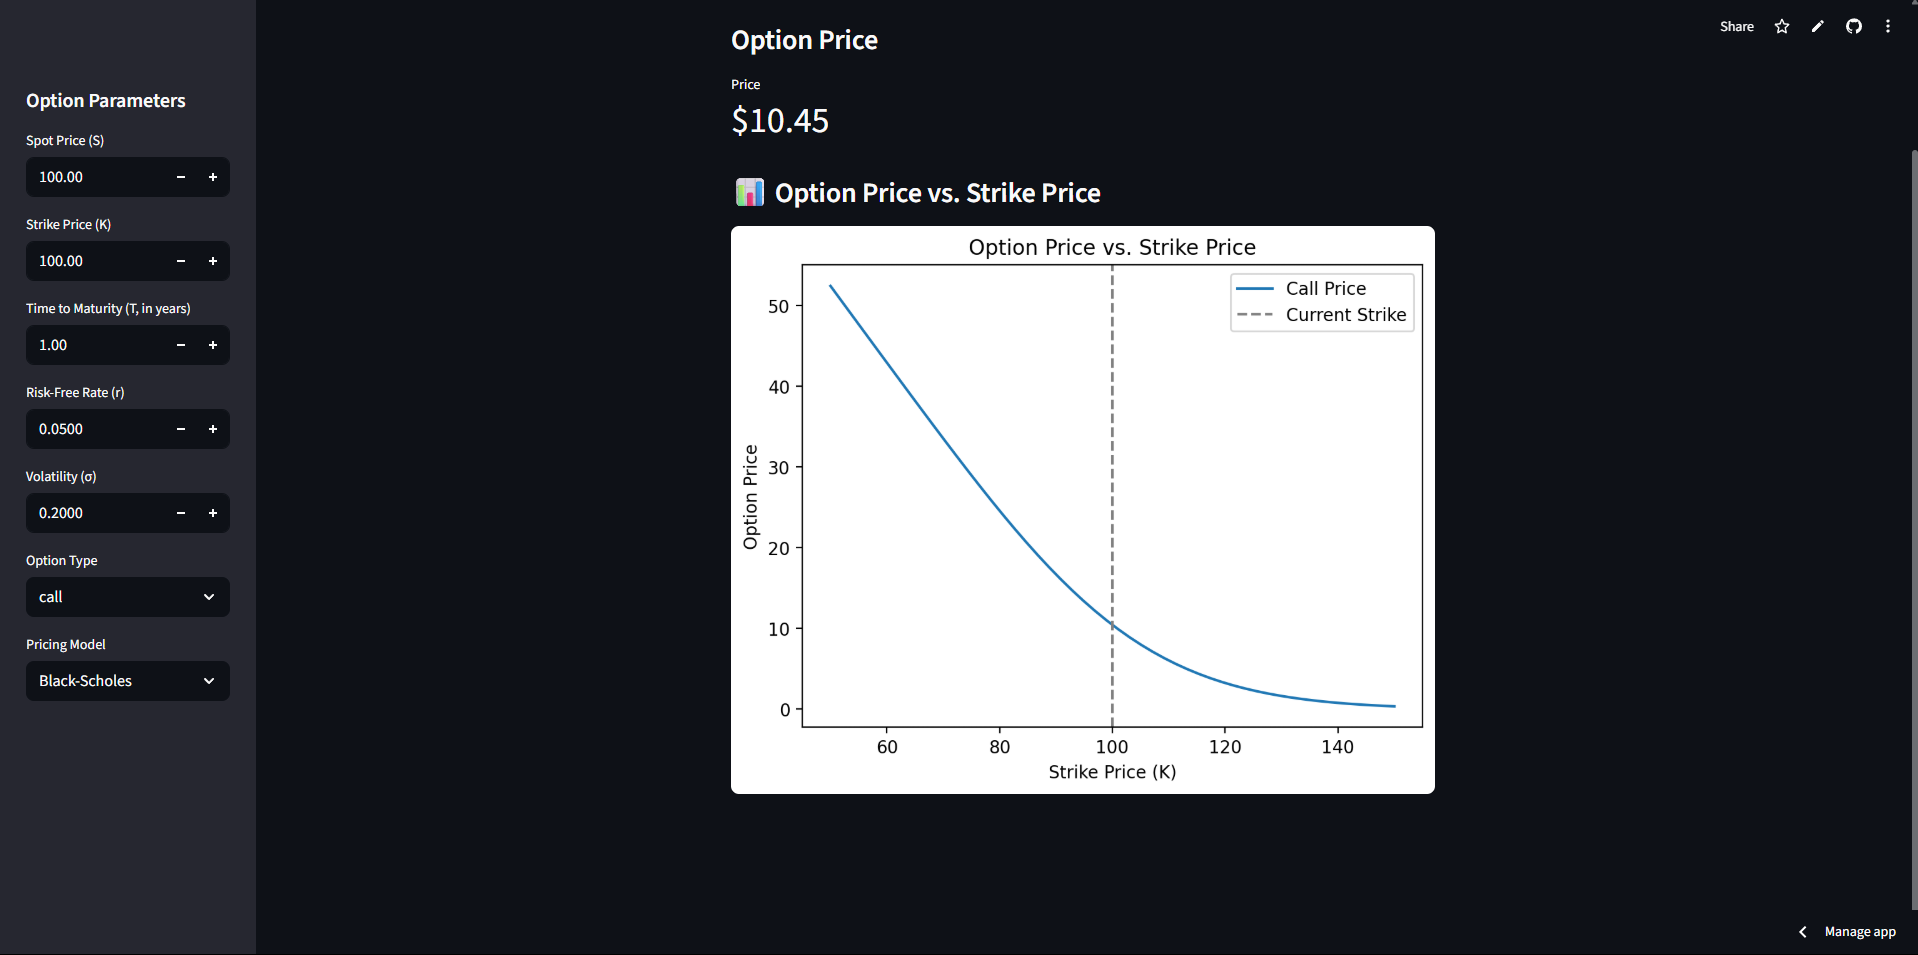Increase Time to Maturity value
Screen dimensions: 1918x955
(213, 345)
